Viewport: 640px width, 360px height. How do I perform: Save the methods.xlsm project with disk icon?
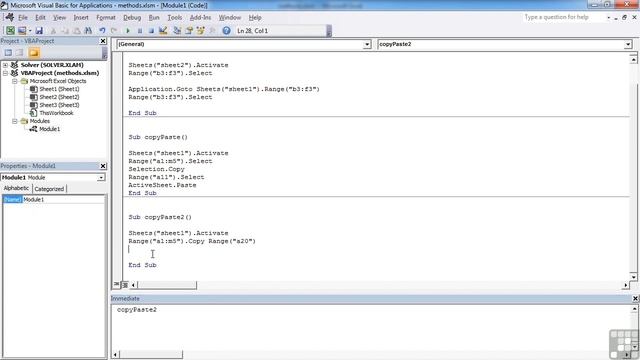(x=39, y=31)
